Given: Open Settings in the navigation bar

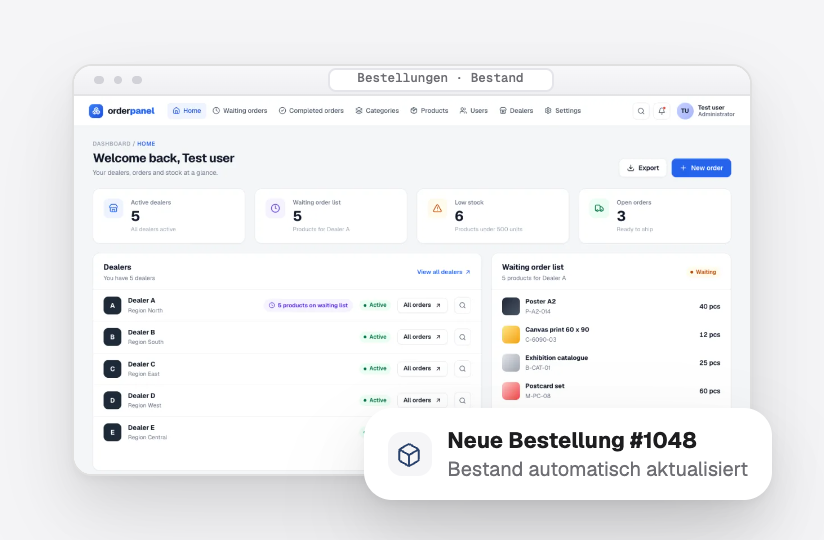Looking at the screenshot, I should 563,111.
